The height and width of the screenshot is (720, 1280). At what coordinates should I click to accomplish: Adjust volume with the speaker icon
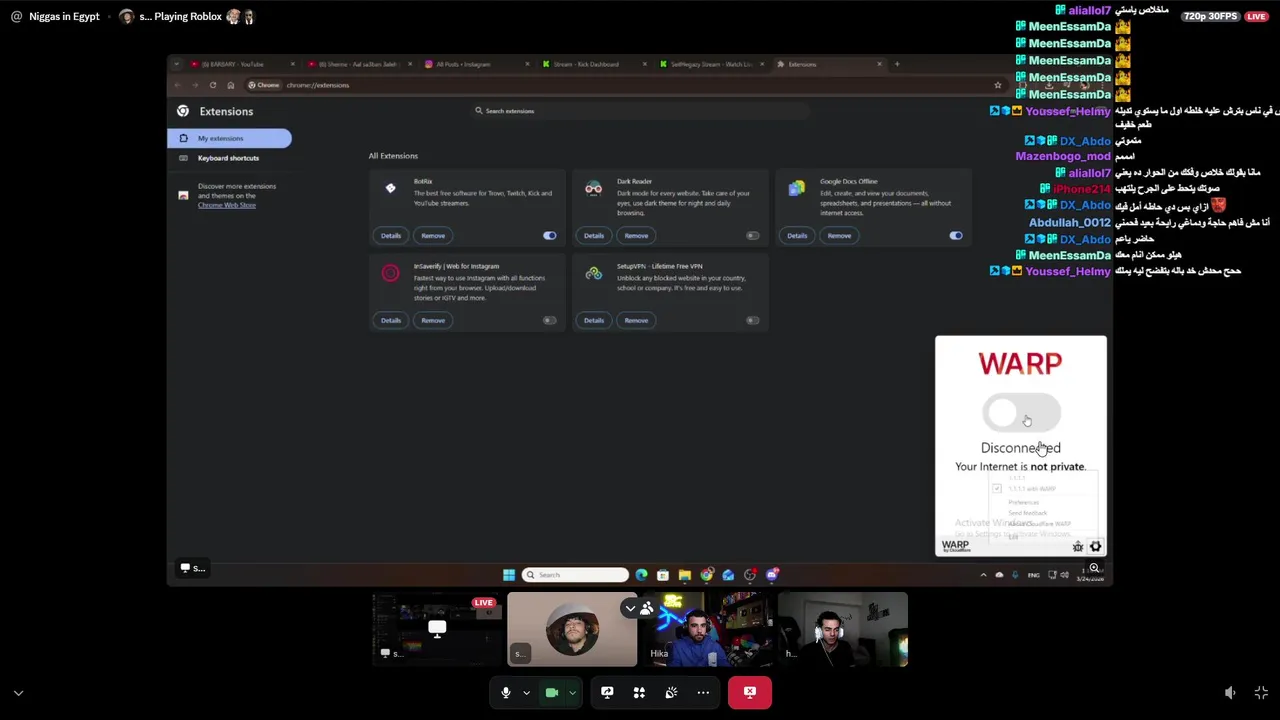pos(1230,692)
